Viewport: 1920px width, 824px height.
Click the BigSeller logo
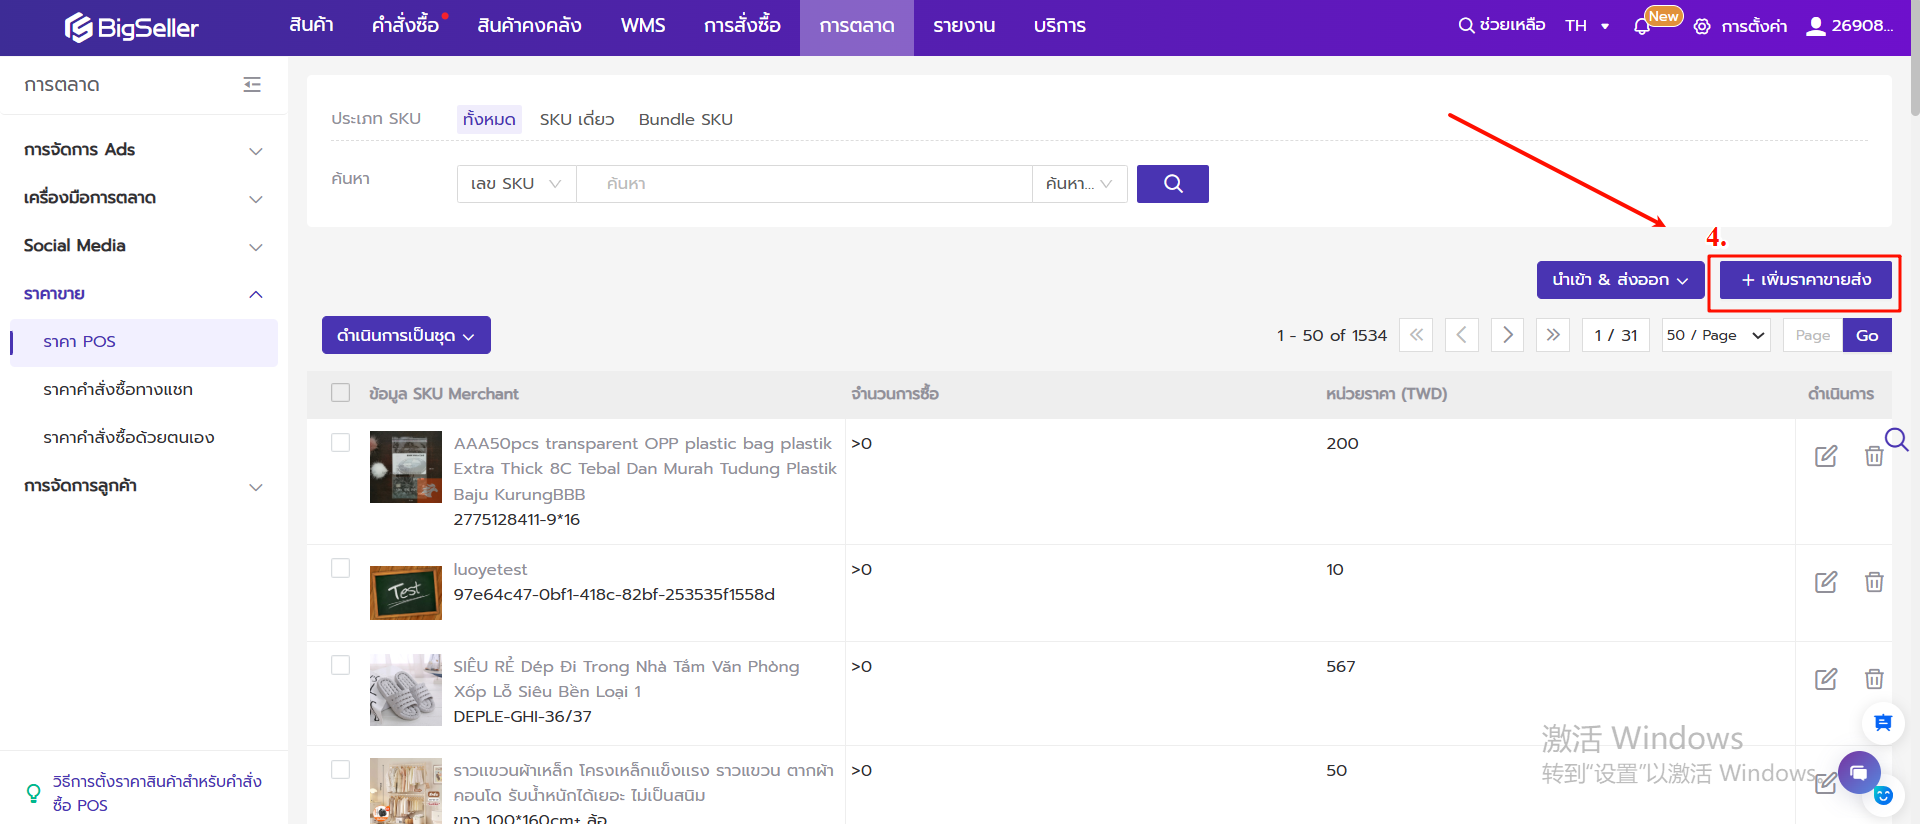(132, 27)
